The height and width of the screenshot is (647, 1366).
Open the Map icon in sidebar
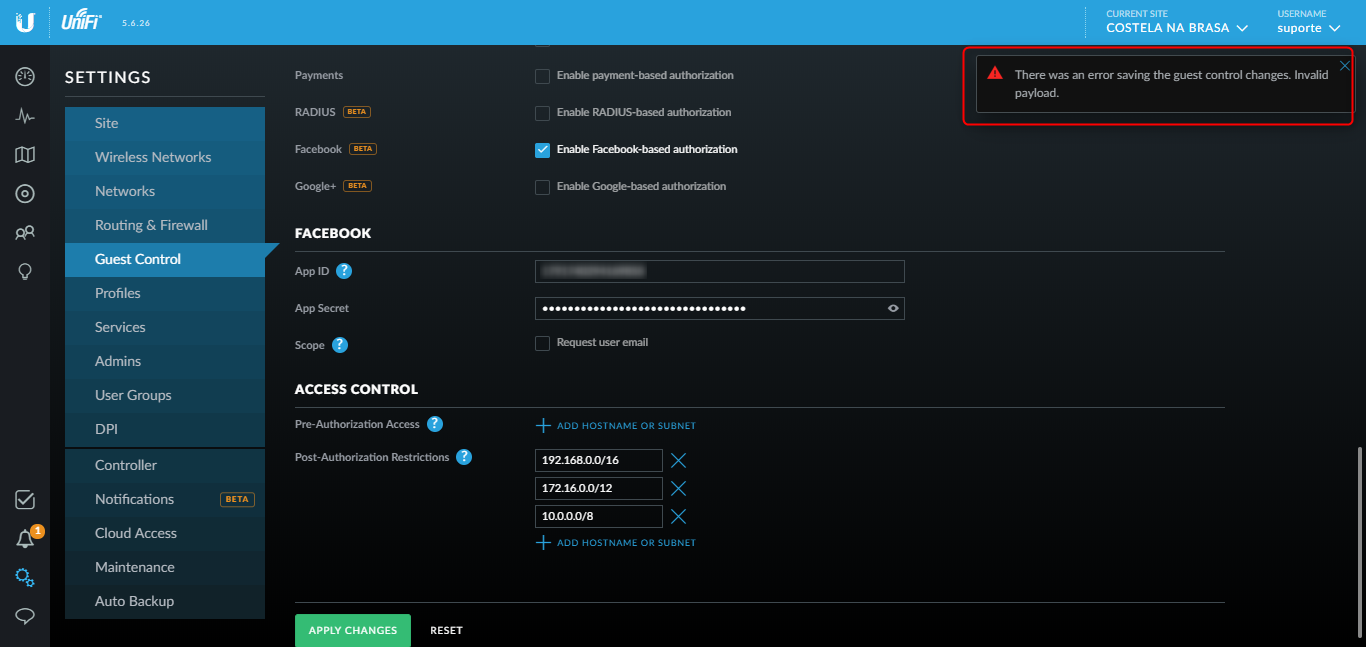coord(25,155)
